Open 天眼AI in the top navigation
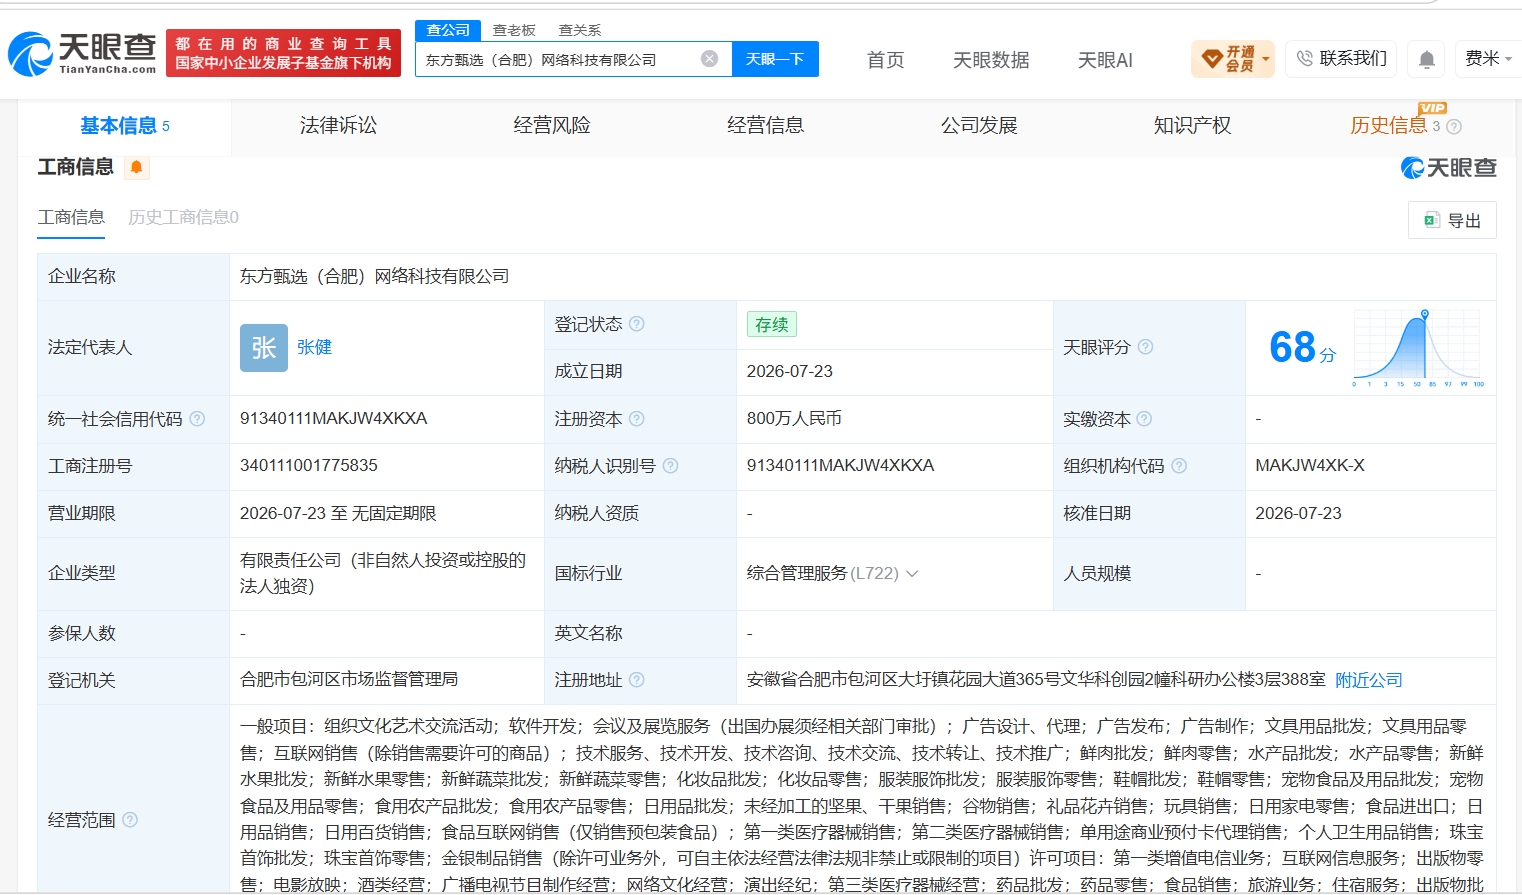This screenshot has width=1522, height=895. coord(1105,60)
